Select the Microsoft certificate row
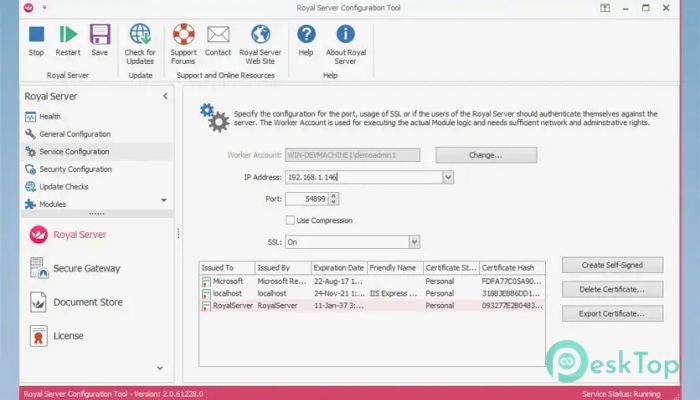 point(372,281)
